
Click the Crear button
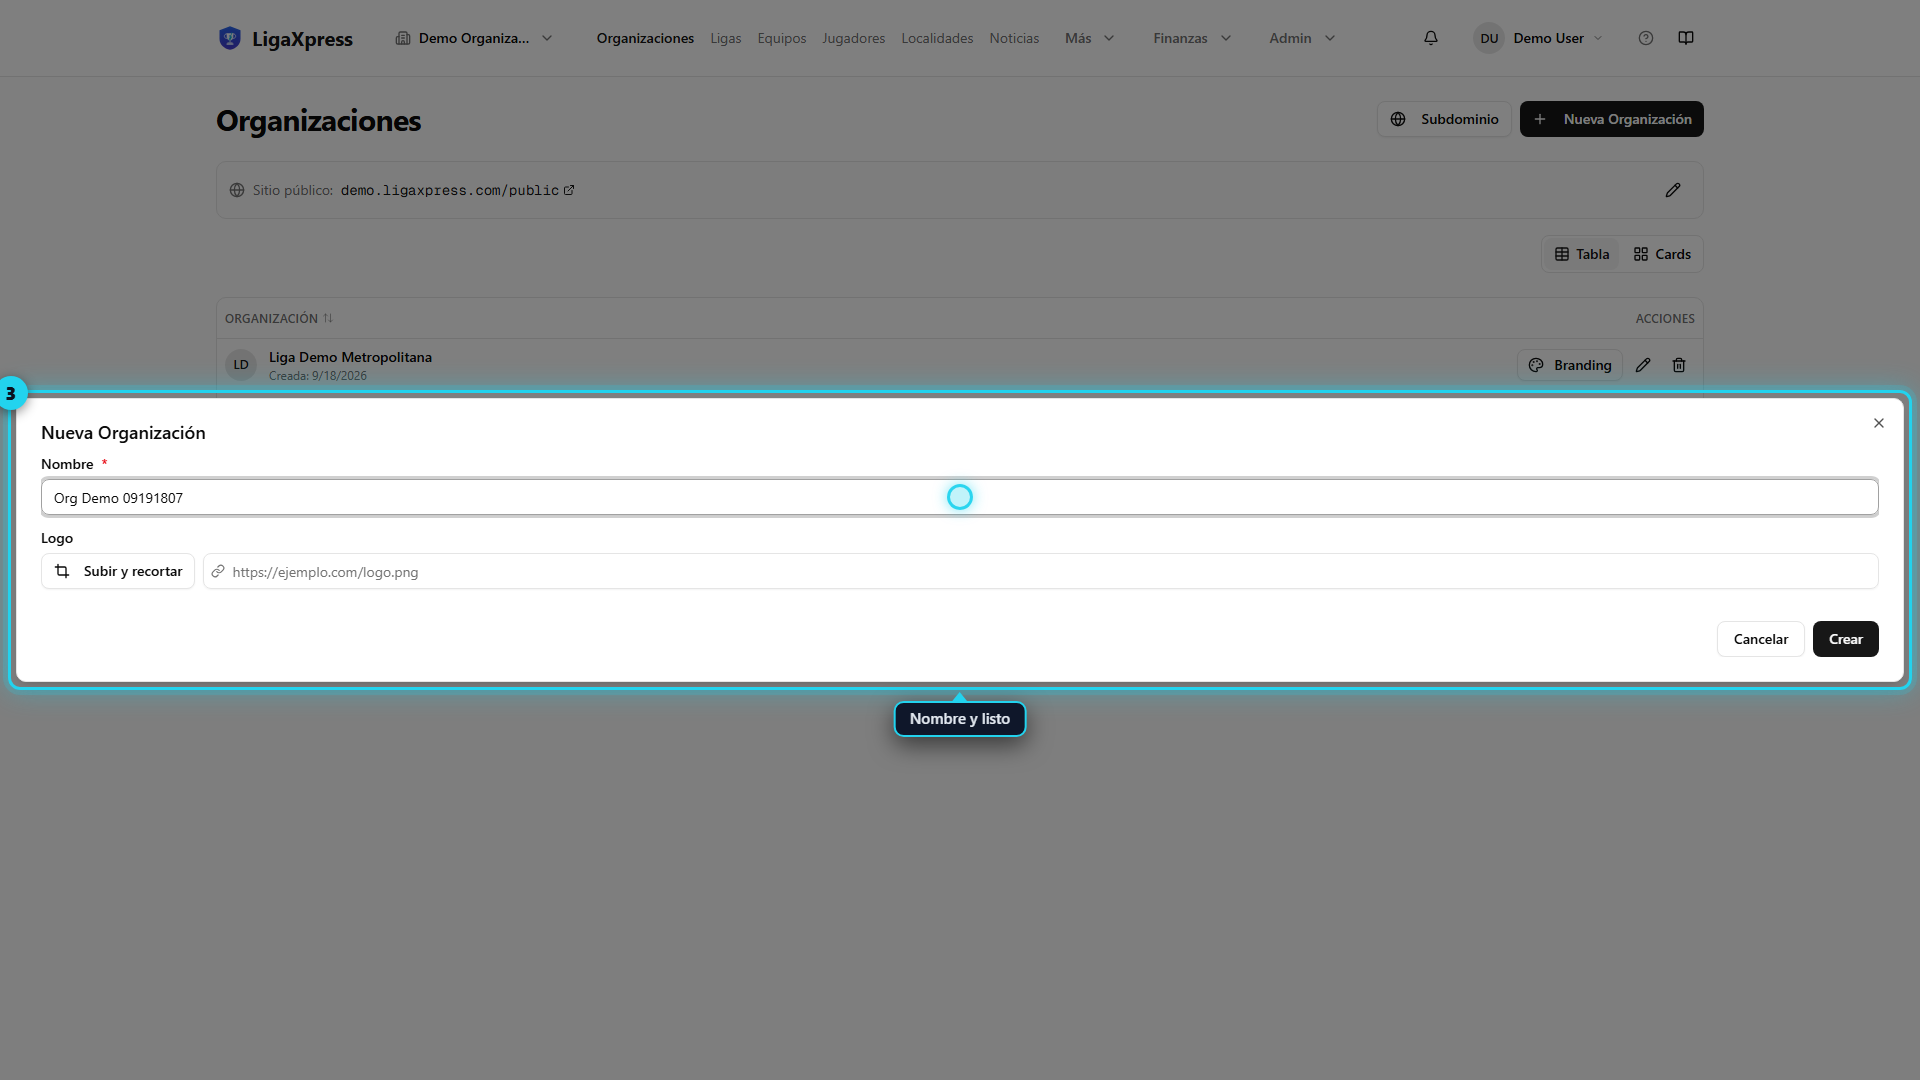pos(1845,639)
